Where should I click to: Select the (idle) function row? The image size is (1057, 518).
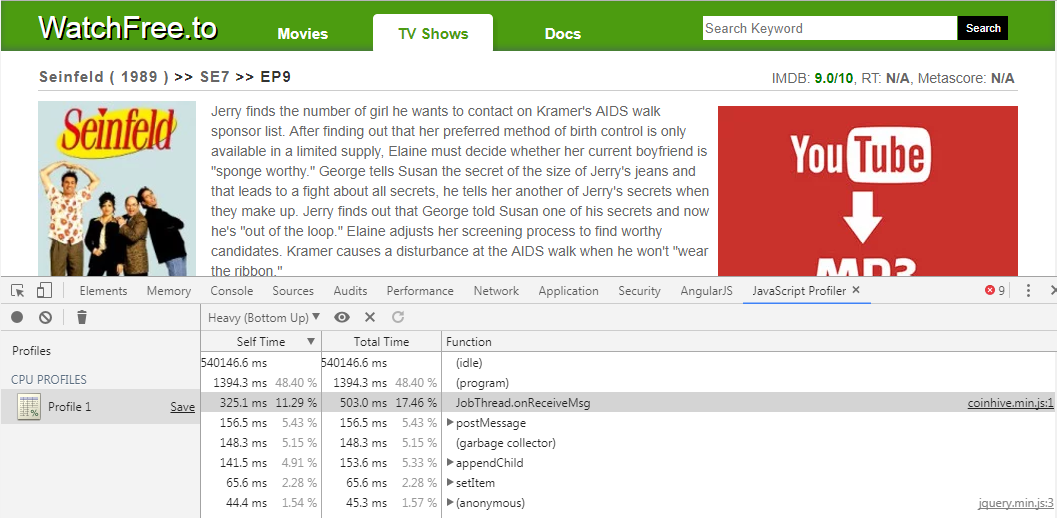(629, 363)
